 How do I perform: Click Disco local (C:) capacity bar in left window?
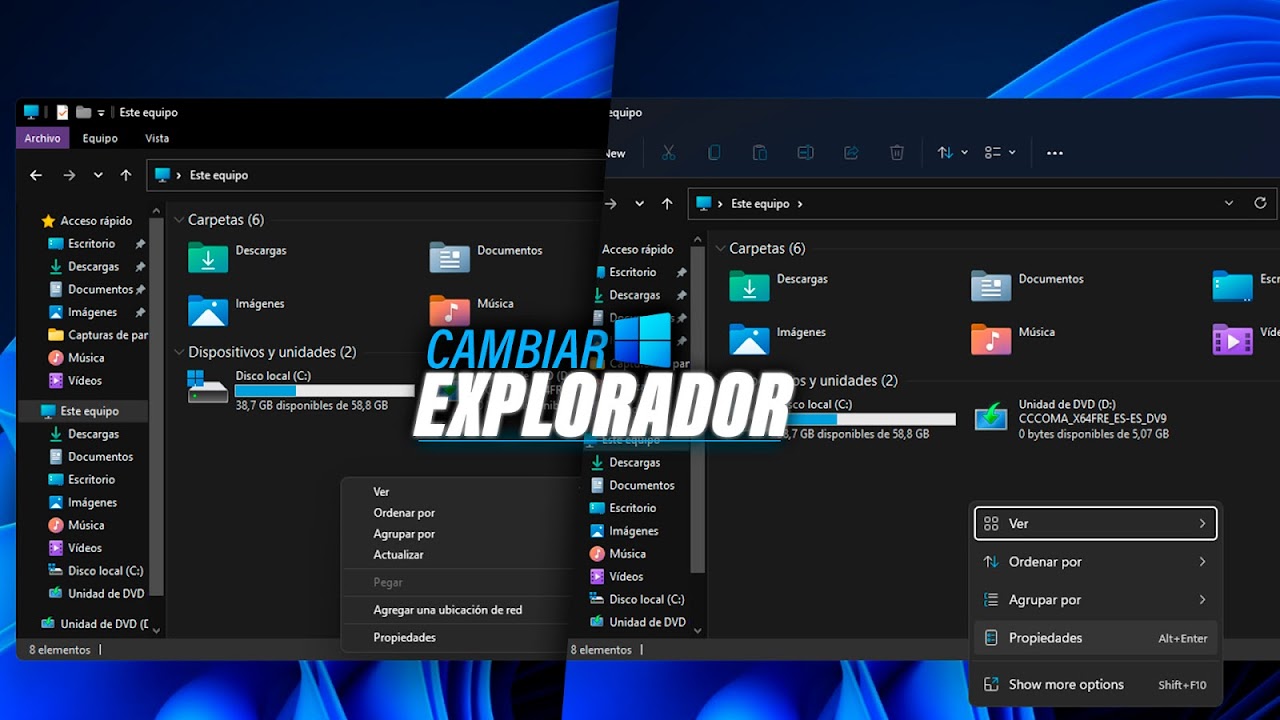325,391
